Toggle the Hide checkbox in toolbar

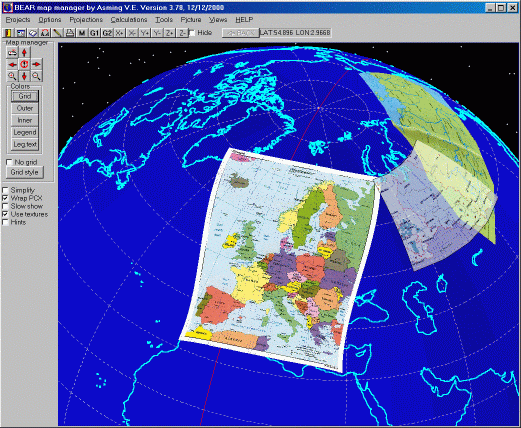coord(192,33)
